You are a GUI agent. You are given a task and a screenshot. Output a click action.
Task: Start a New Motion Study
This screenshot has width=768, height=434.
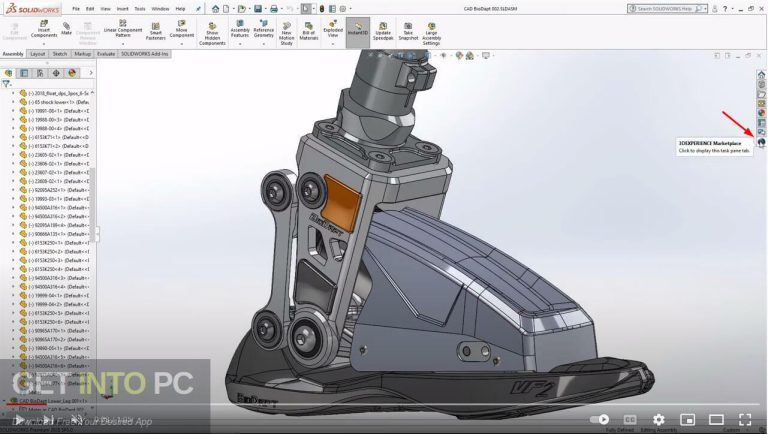coord(287,34)
